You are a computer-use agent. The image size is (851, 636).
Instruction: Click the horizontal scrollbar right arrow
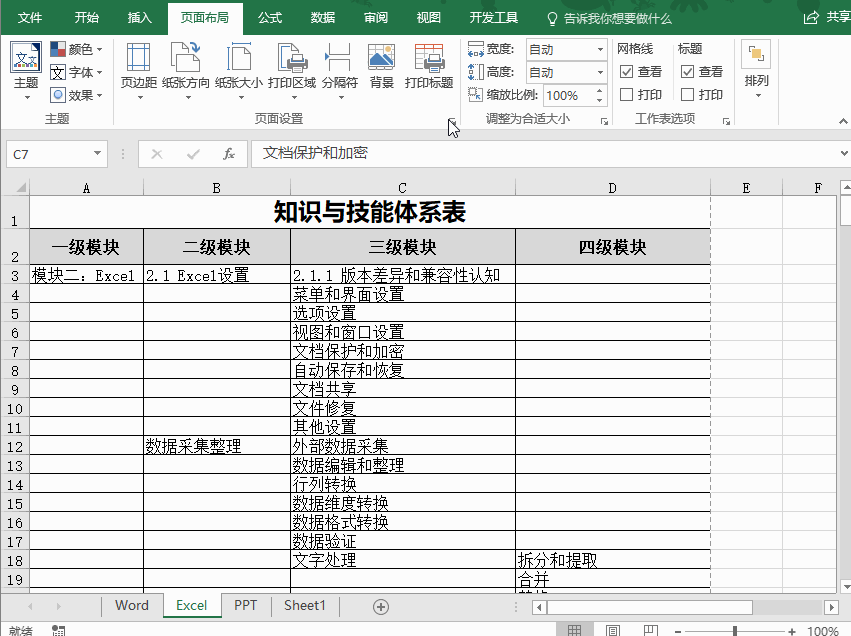pyautogui.click(x=830, y=607)
